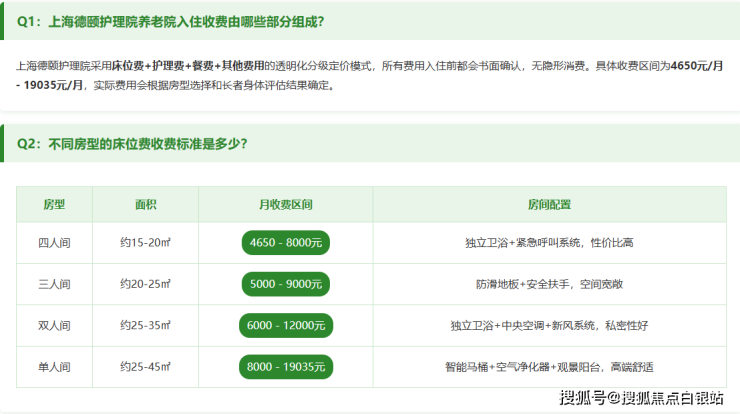Click the bold price 4650元/月 in Q1 answer
Screen dimensions: 740x414
pos(697,66)
